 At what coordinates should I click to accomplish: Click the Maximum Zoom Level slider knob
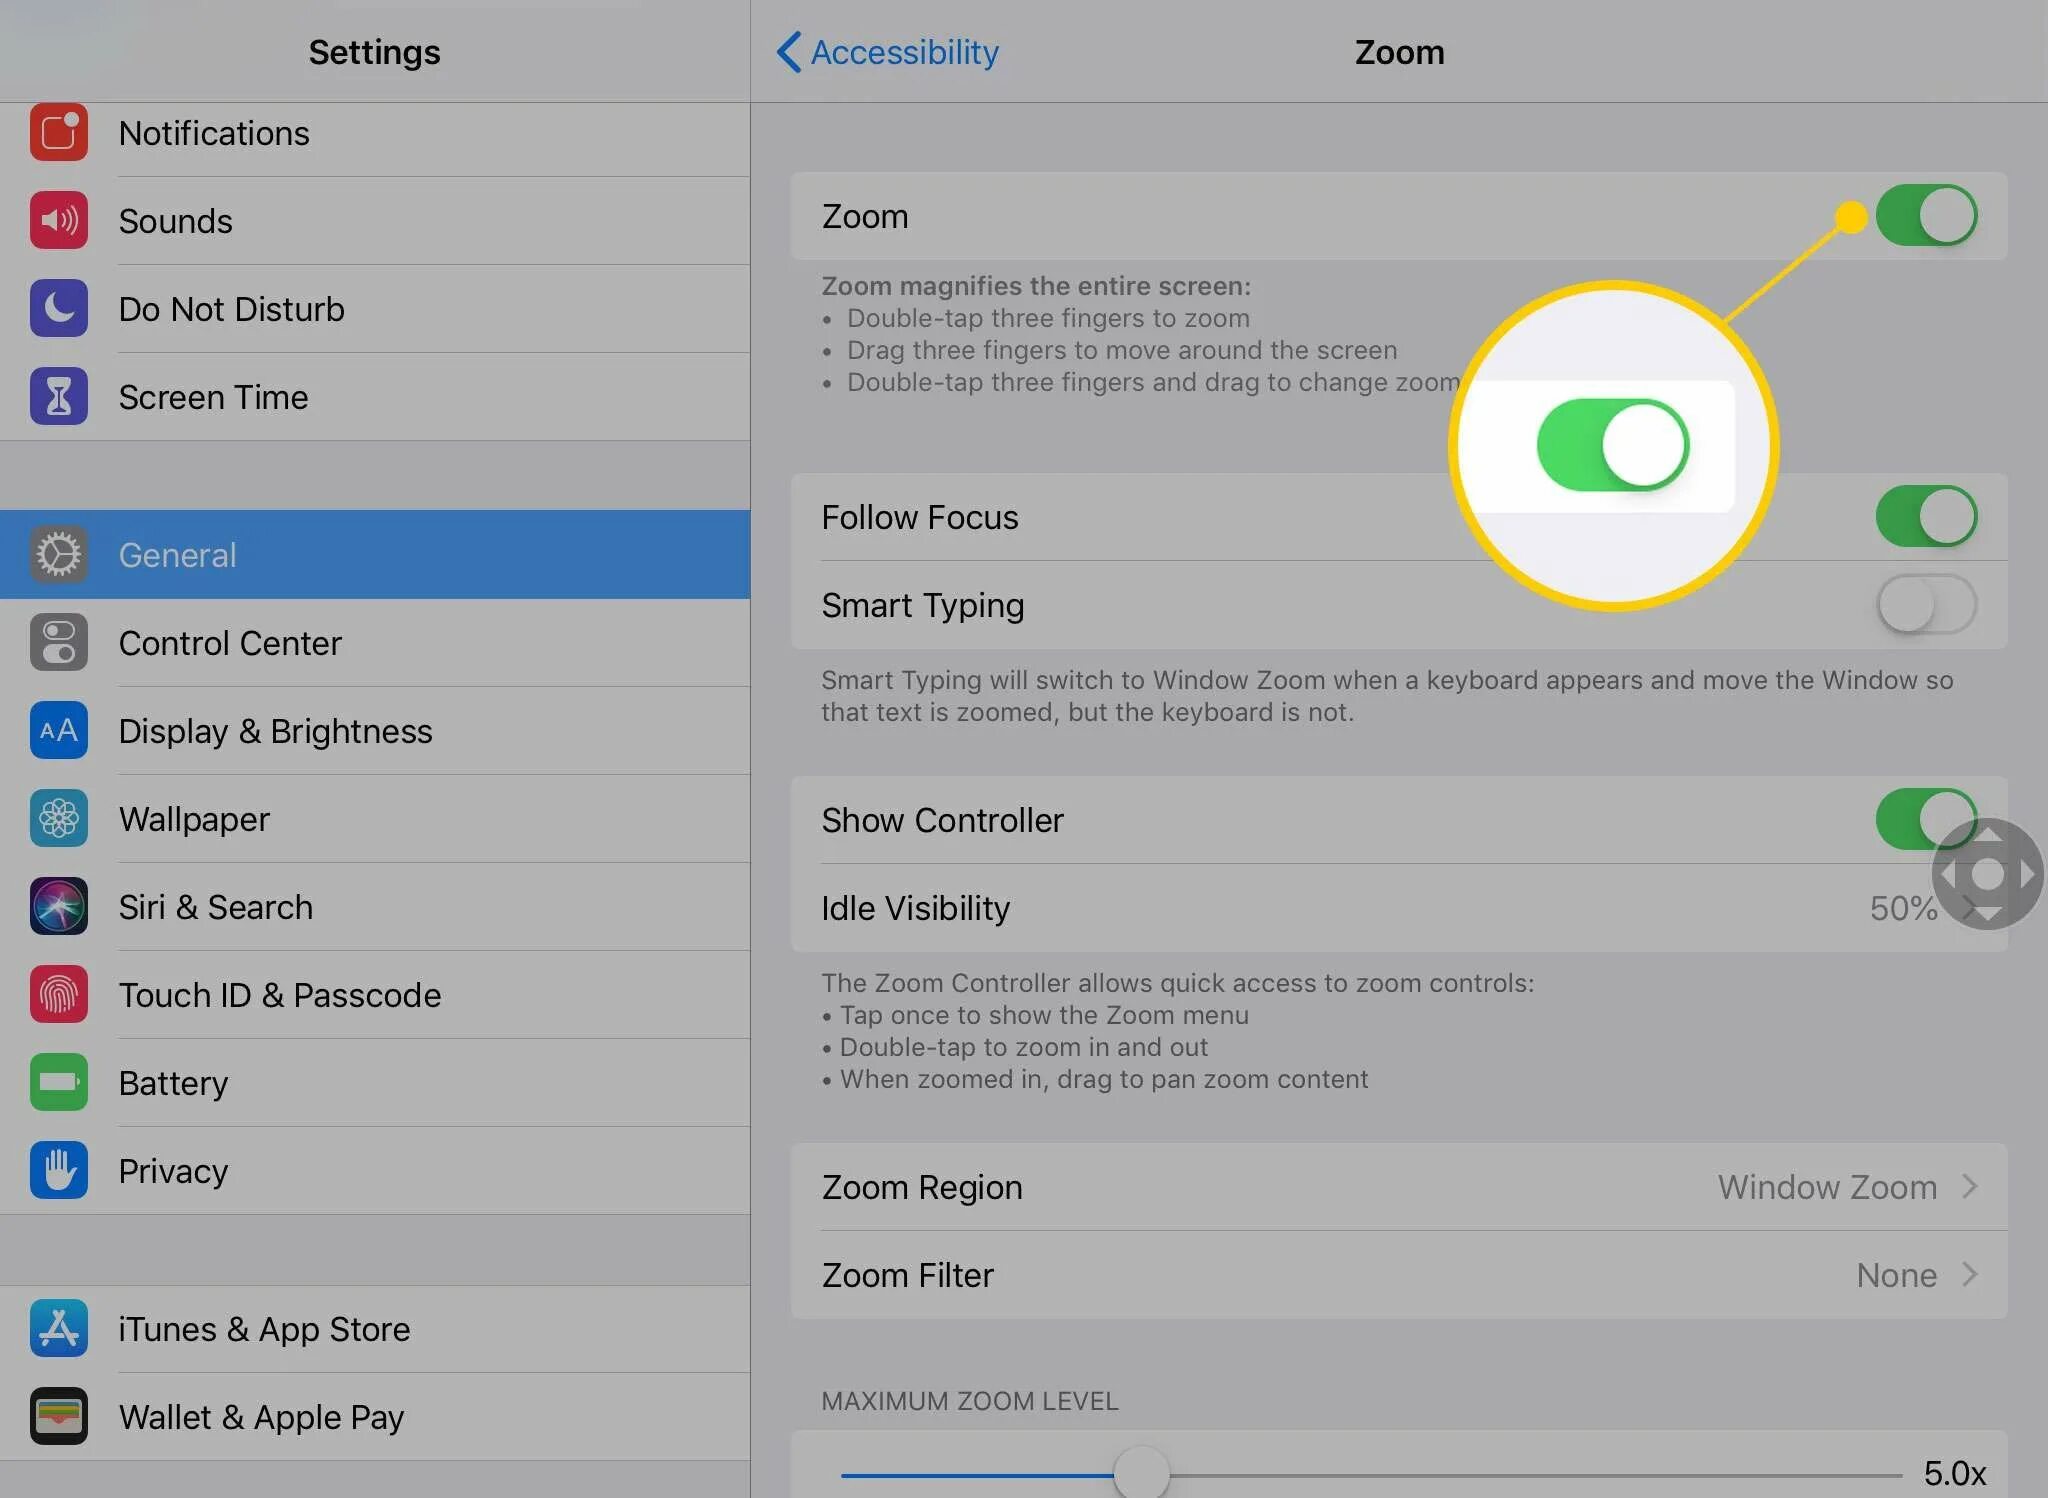[x=1141, y=1474]
